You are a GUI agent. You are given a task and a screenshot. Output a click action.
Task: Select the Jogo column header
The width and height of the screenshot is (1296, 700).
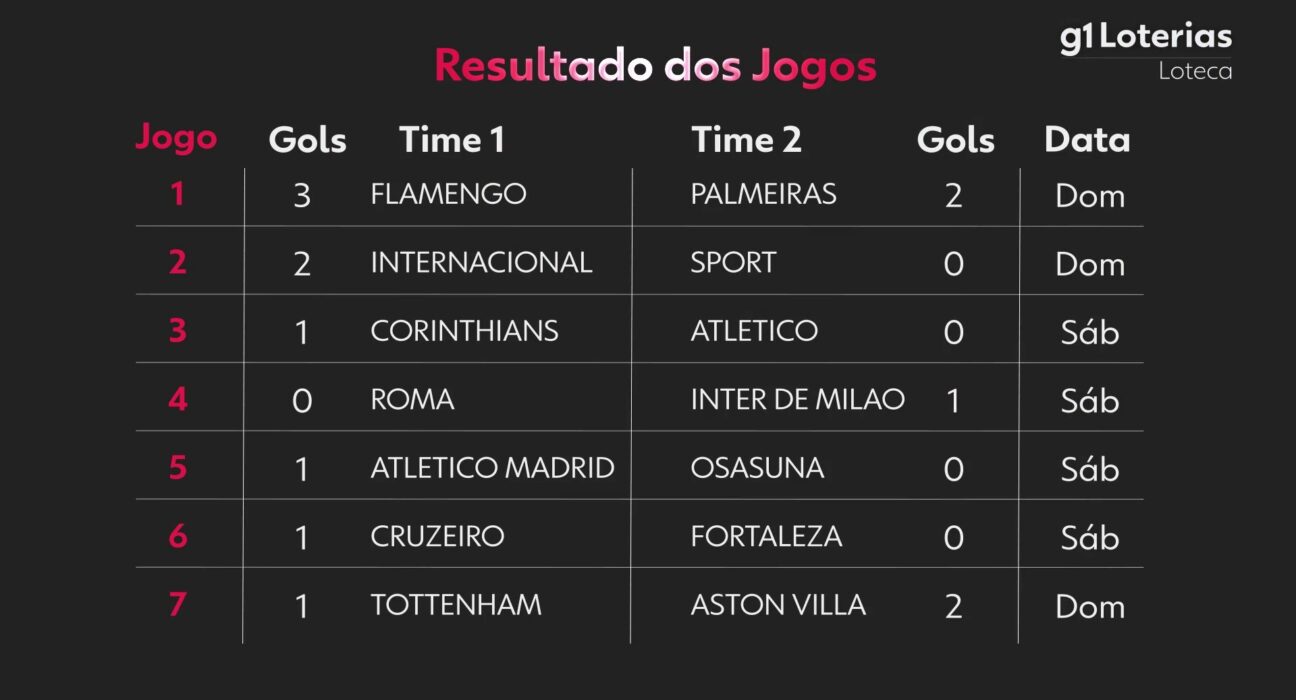tap(176, 137)
